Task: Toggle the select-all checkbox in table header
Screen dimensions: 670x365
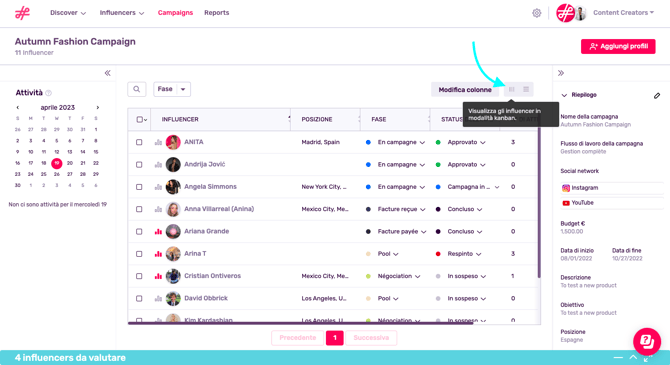Action: click(x=139, y=120)
